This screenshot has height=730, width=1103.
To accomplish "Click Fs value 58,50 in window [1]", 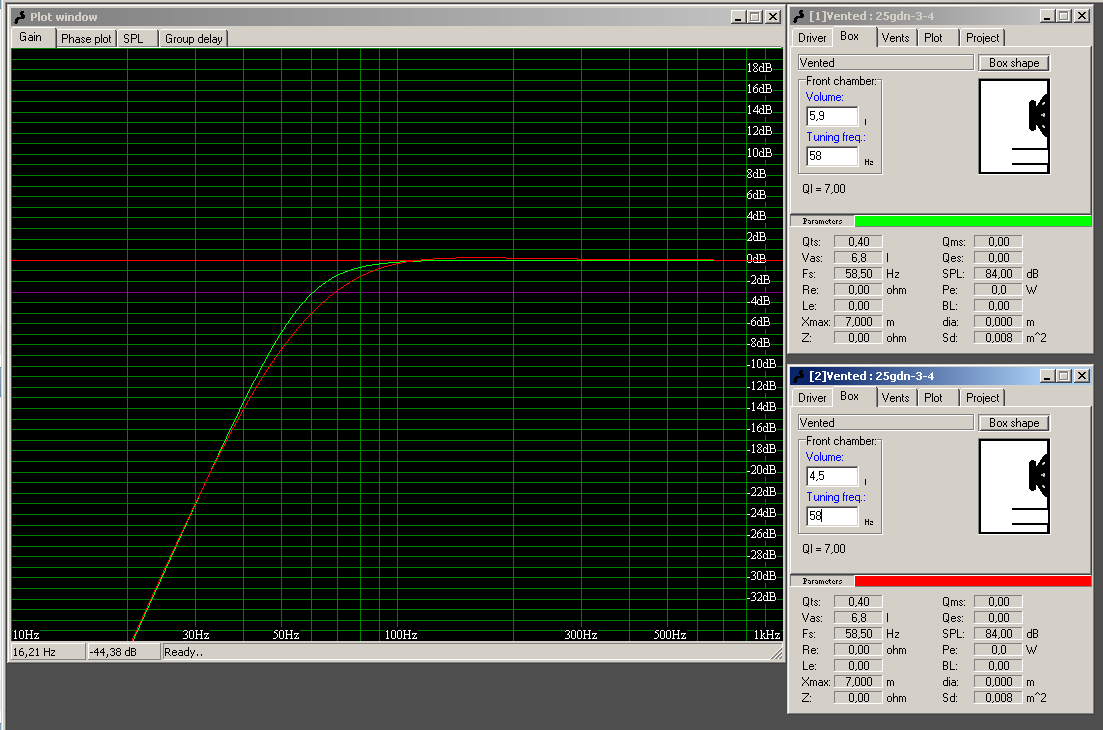I will click(x=858, y=274).
